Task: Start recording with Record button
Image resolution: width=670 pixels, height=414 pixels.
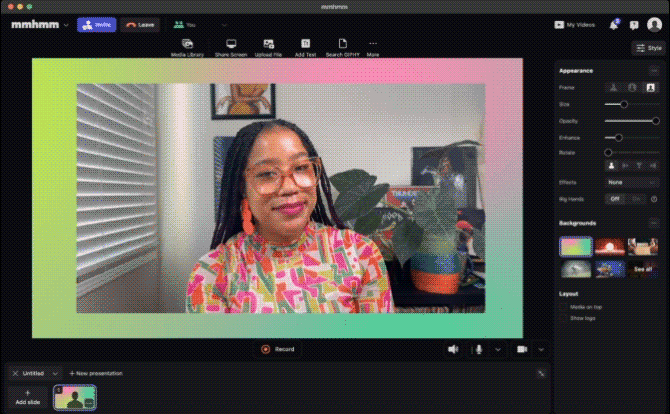Action: click(278, 349)
